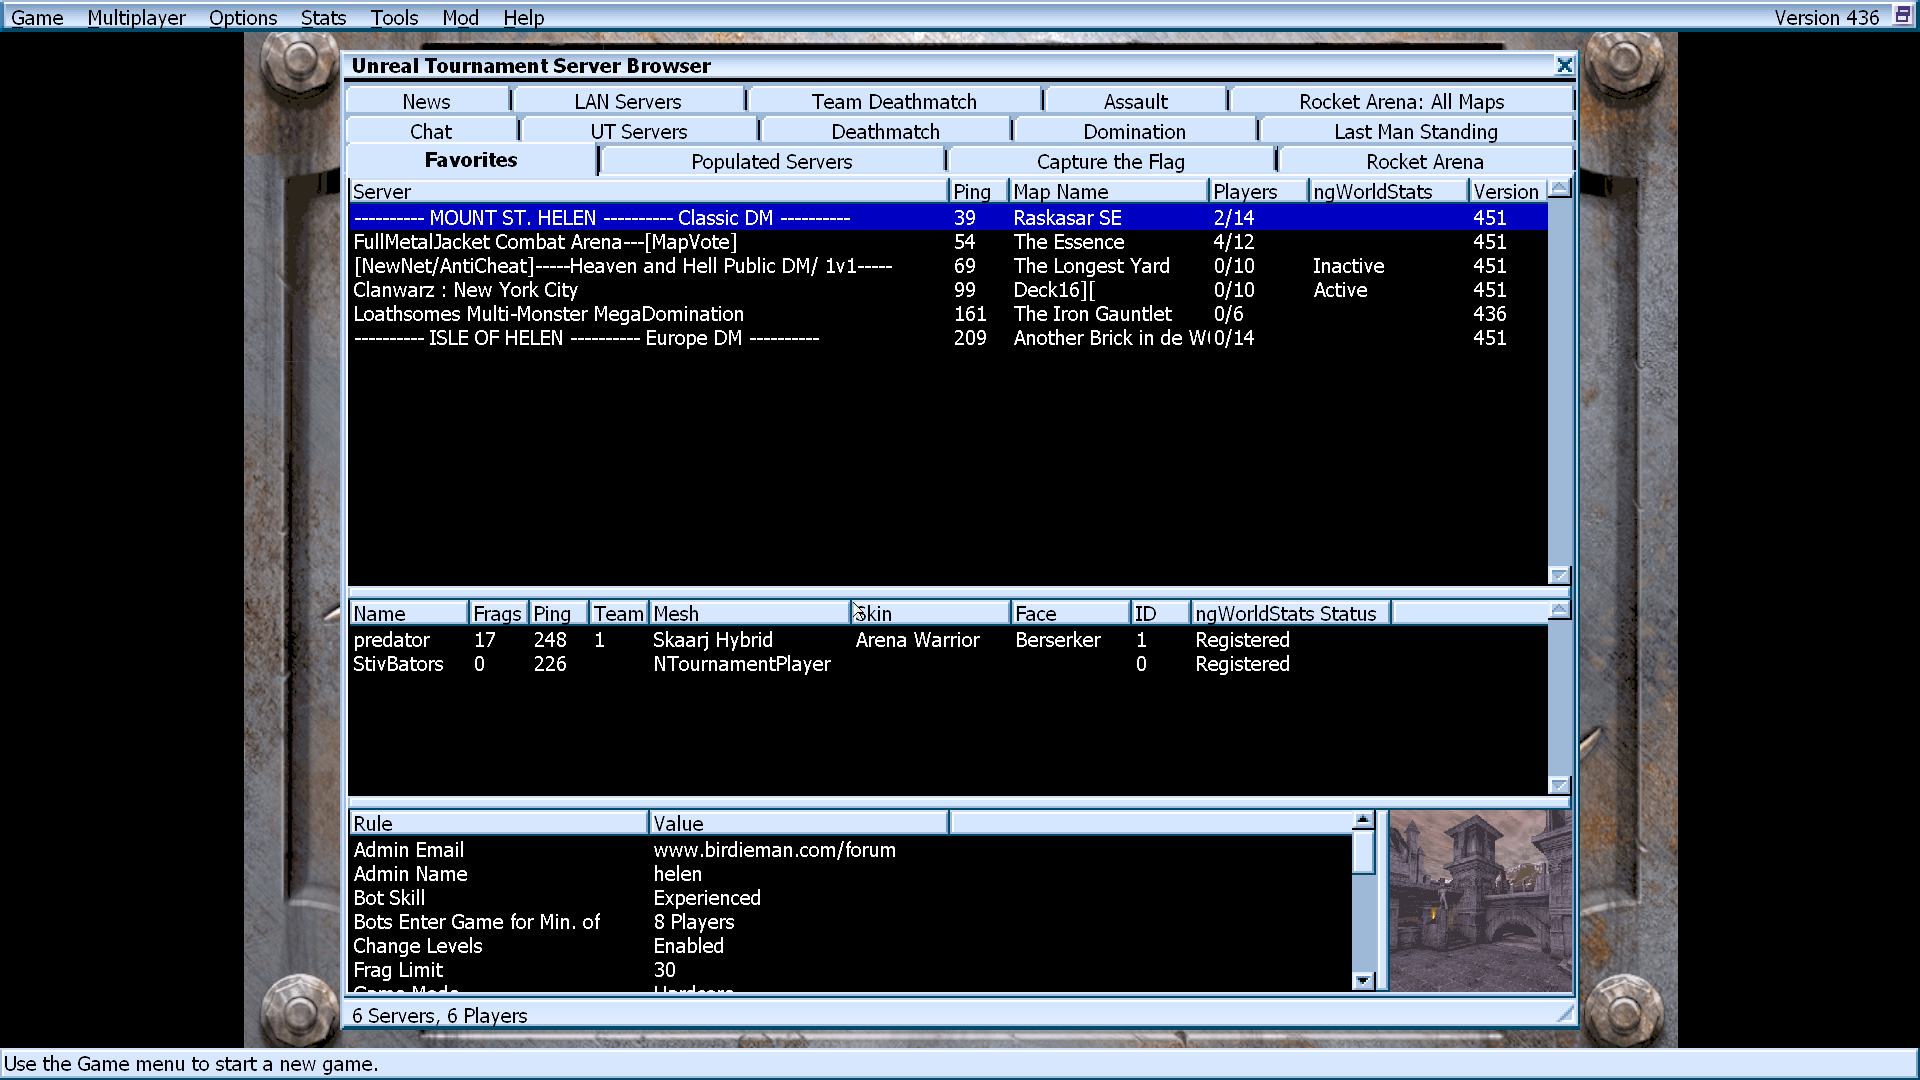
Task: Switch to the LAN Servers tab
Action: click(628, 101)
